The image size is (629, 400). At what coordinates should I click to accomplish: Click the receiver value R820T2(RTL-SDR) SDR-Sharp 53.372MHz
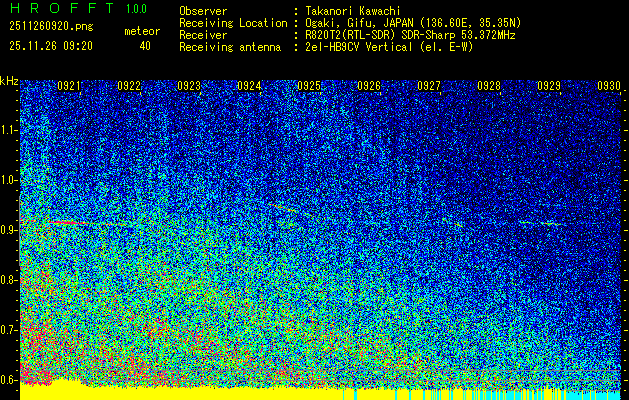410,35
